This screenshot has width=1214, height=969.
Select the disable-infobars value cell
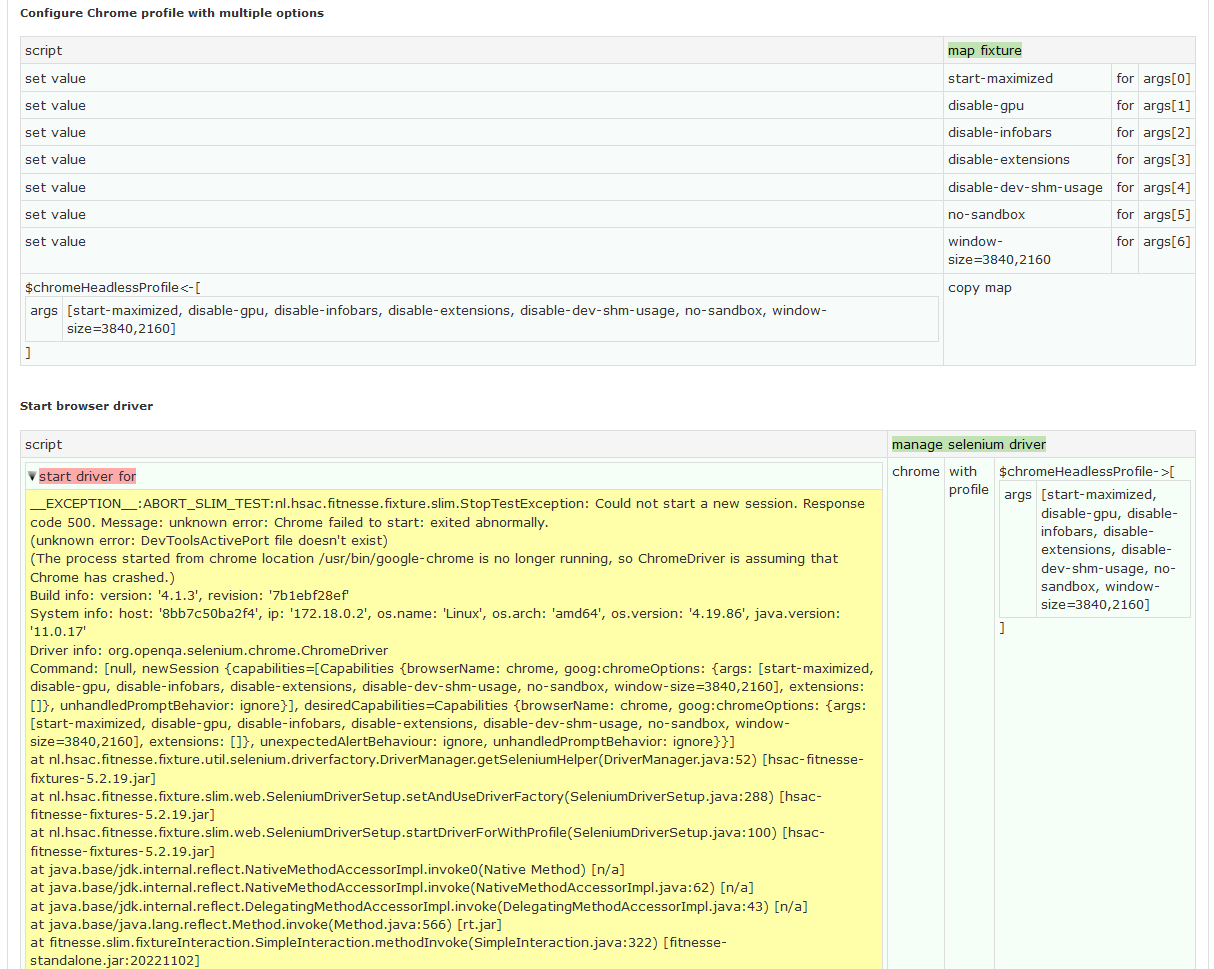[999, 132]
